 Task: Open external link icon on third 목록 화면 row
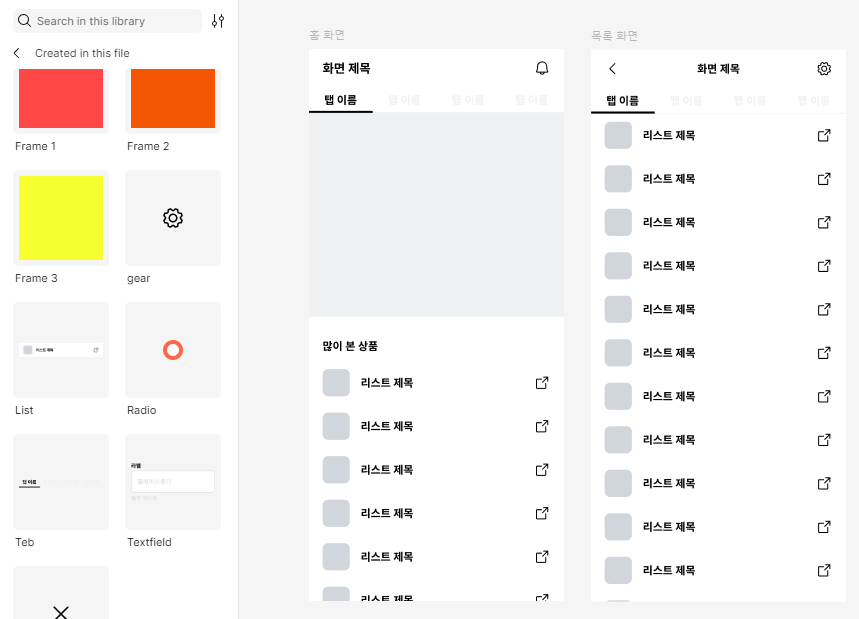pyautogui.click(x=824, y=222)
